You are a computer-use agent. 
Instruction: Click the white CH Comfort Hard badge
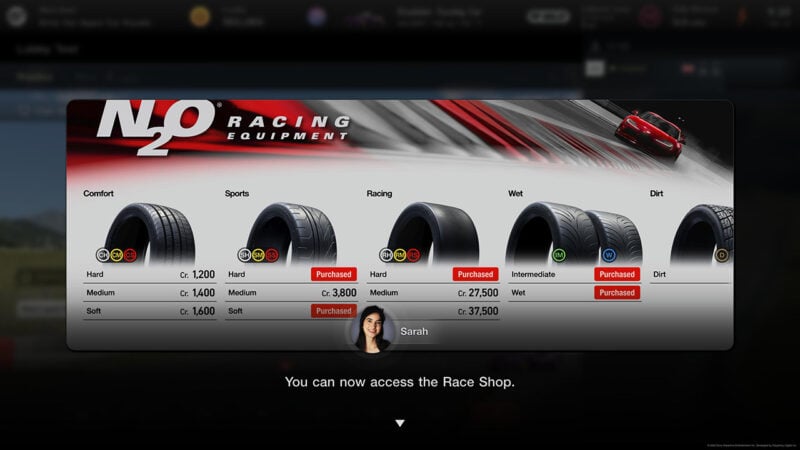click(x=103, y=255)
